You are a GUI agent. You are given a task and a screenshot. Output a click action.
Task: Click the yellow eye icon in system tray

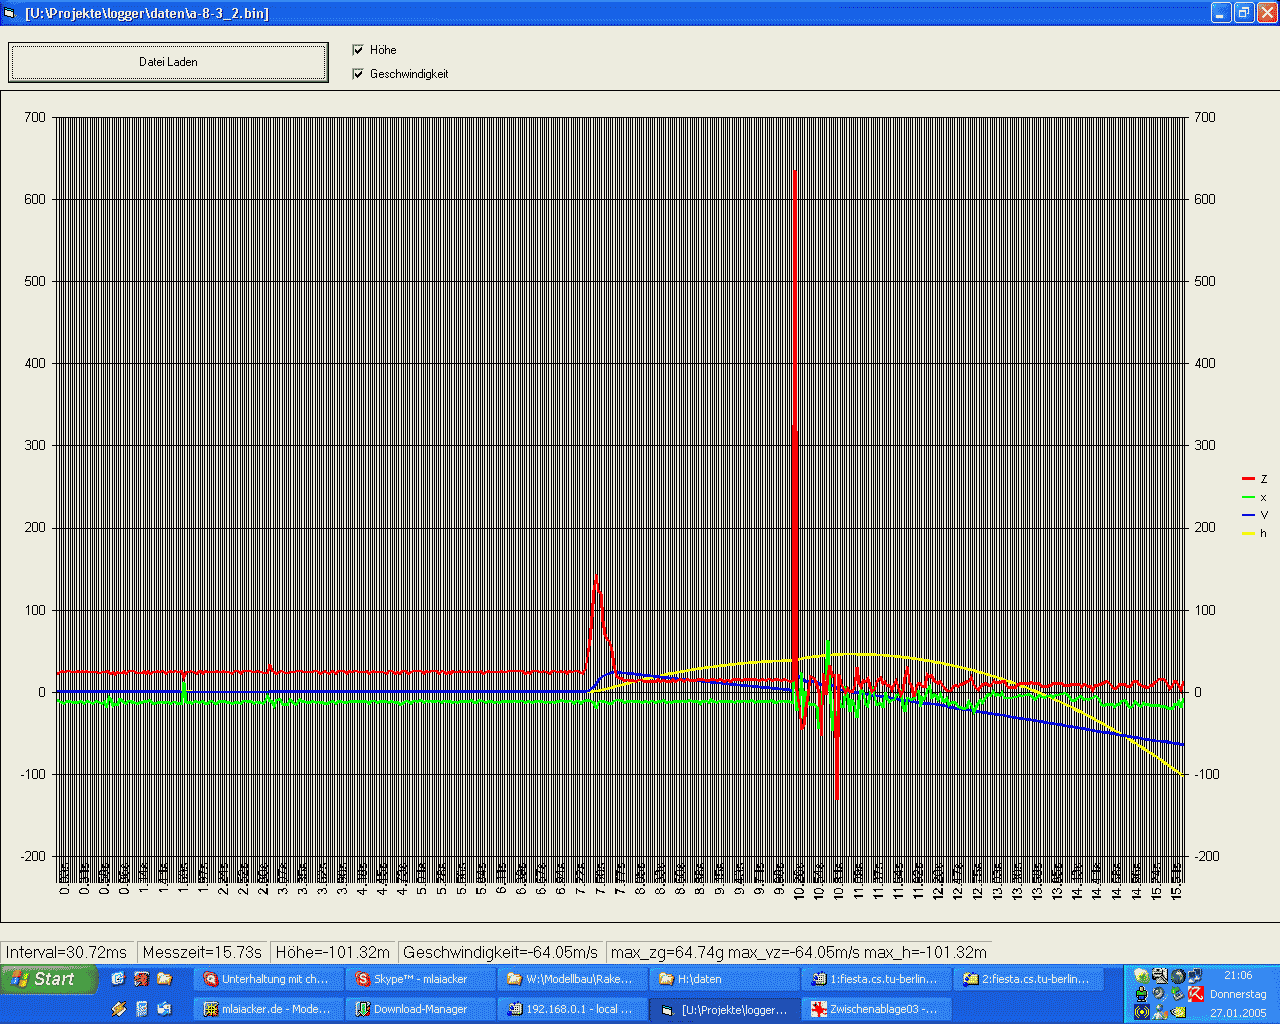tap(1177, 1011)
